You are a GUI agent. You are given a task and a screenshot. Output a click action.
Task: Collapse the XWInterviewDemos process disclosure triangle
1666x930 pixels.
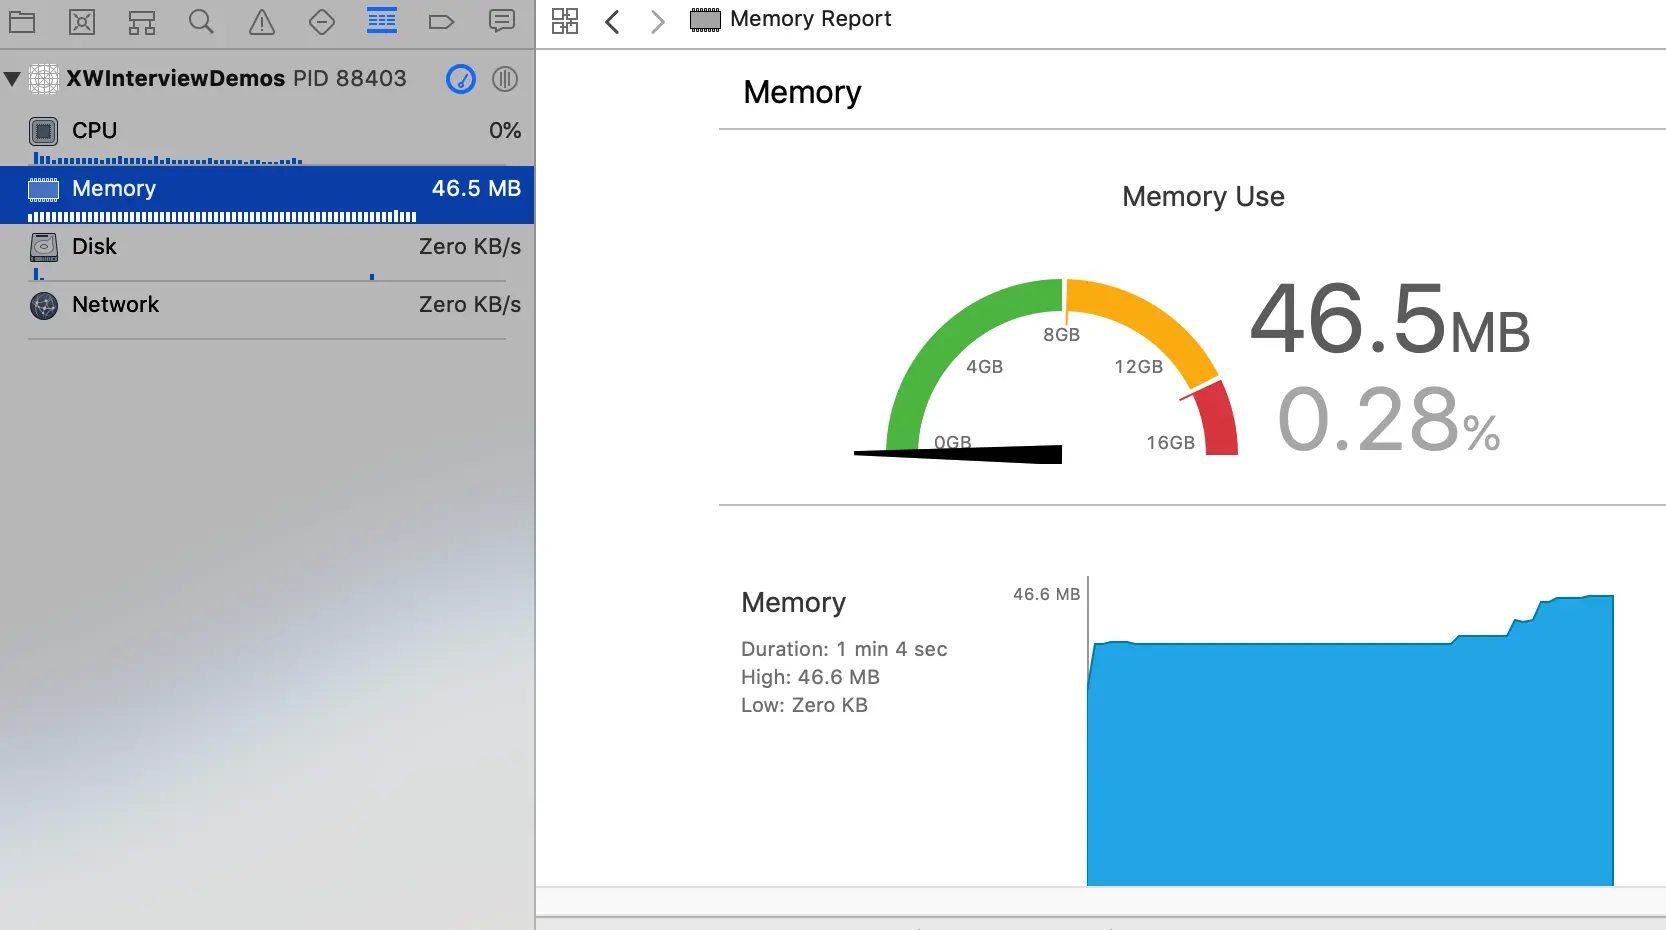pos(13,79)
